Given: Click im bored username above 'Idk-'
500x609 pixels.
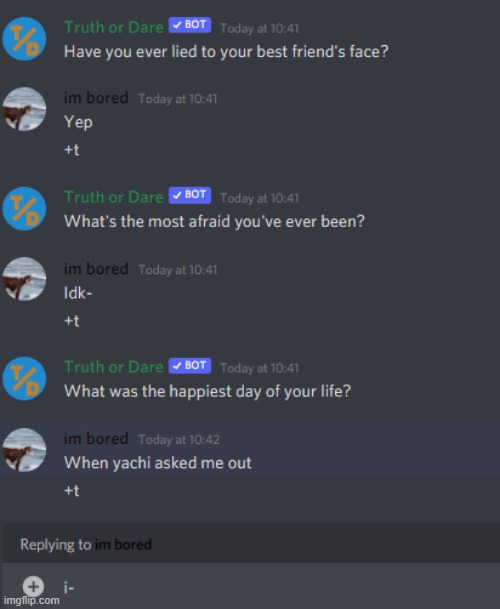Looking at the screenshot, I should [96, 269].
